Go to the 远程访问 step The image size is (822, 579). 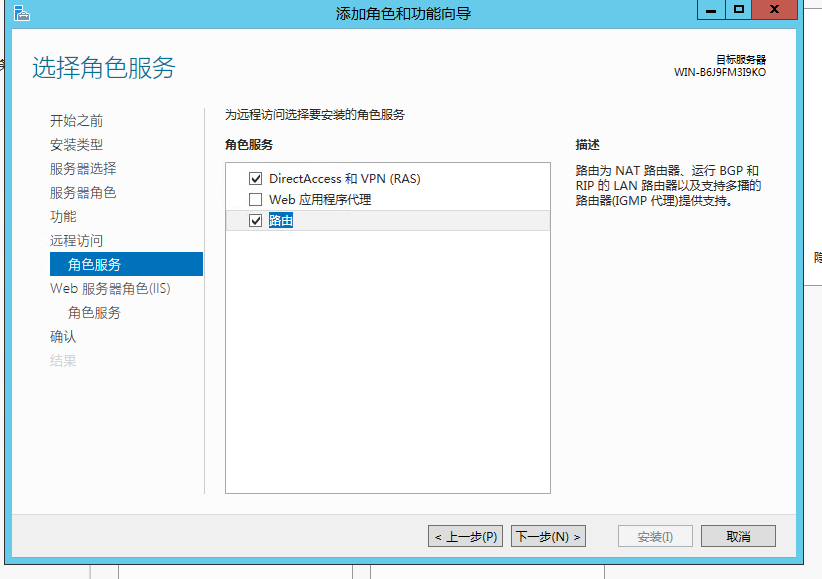[76, 241]
